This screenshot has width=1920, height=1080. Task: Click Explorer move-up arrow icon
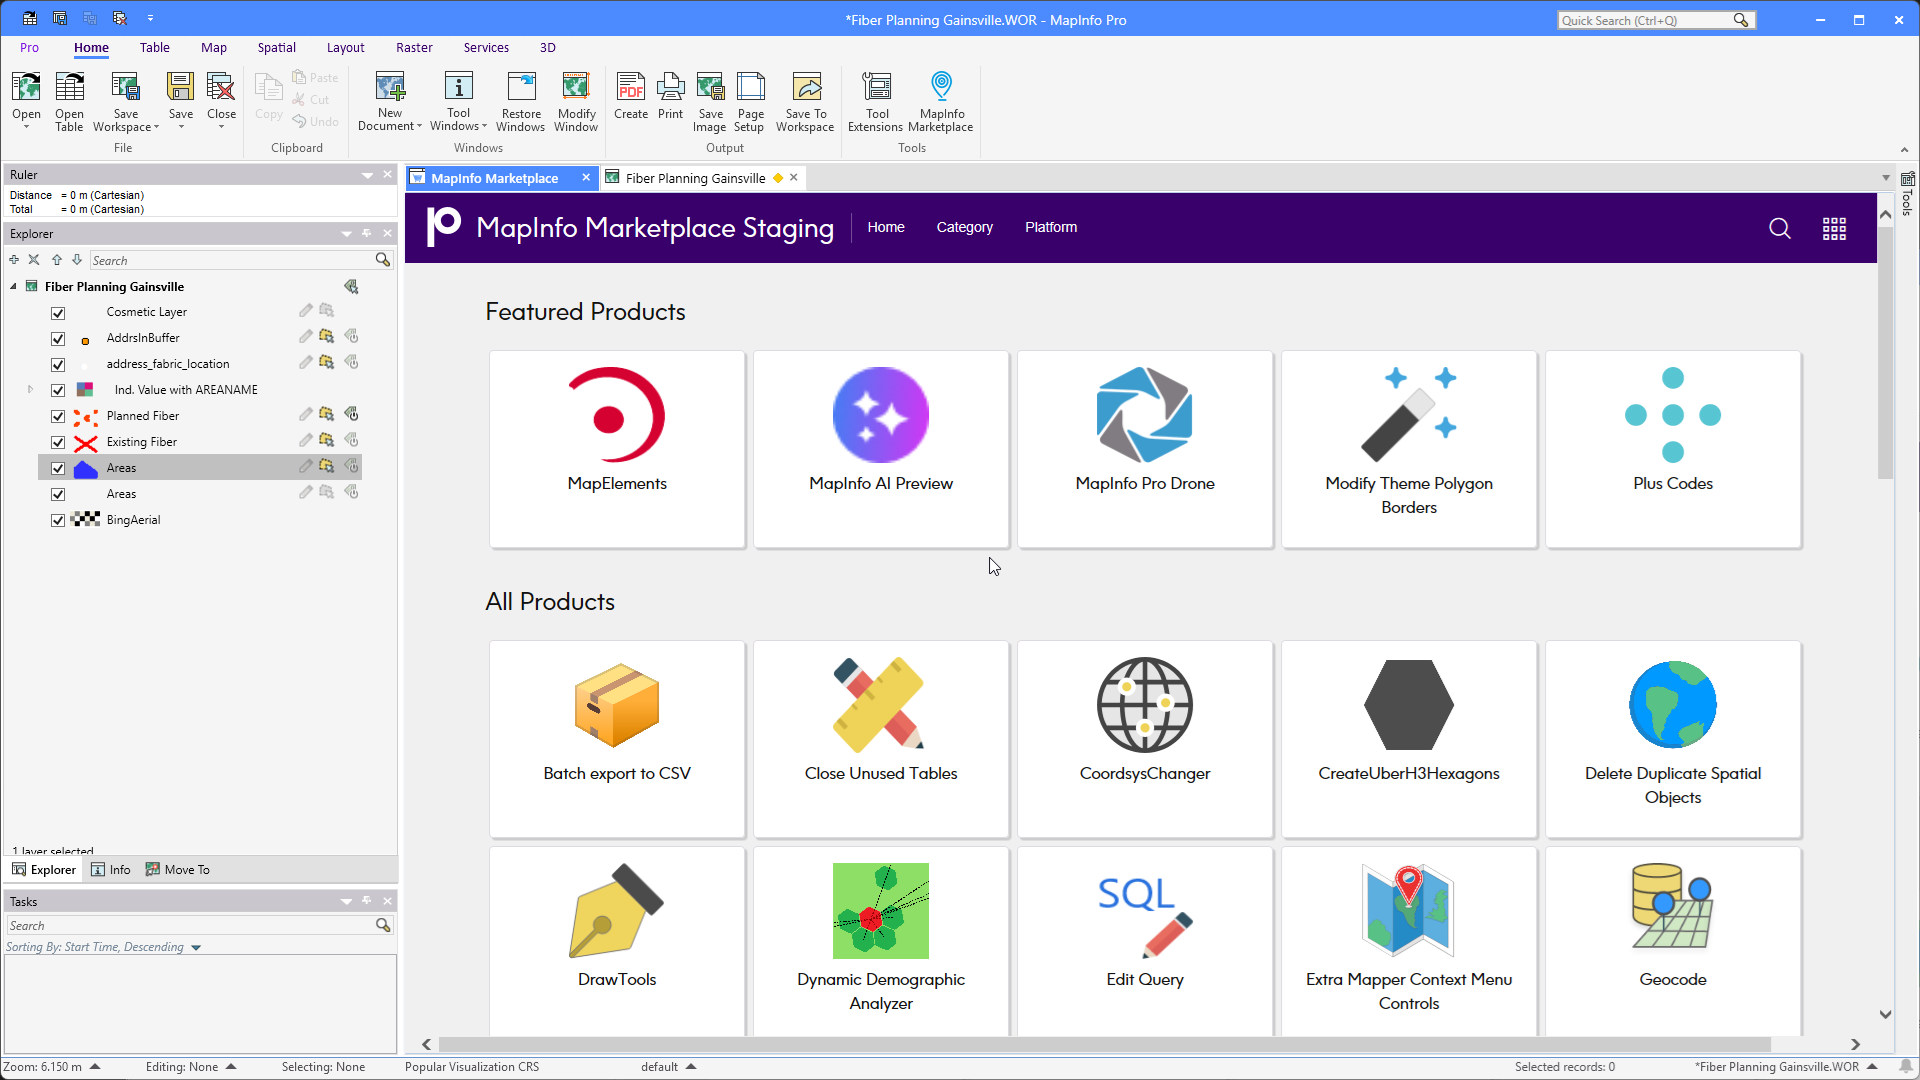click(57, 260)
